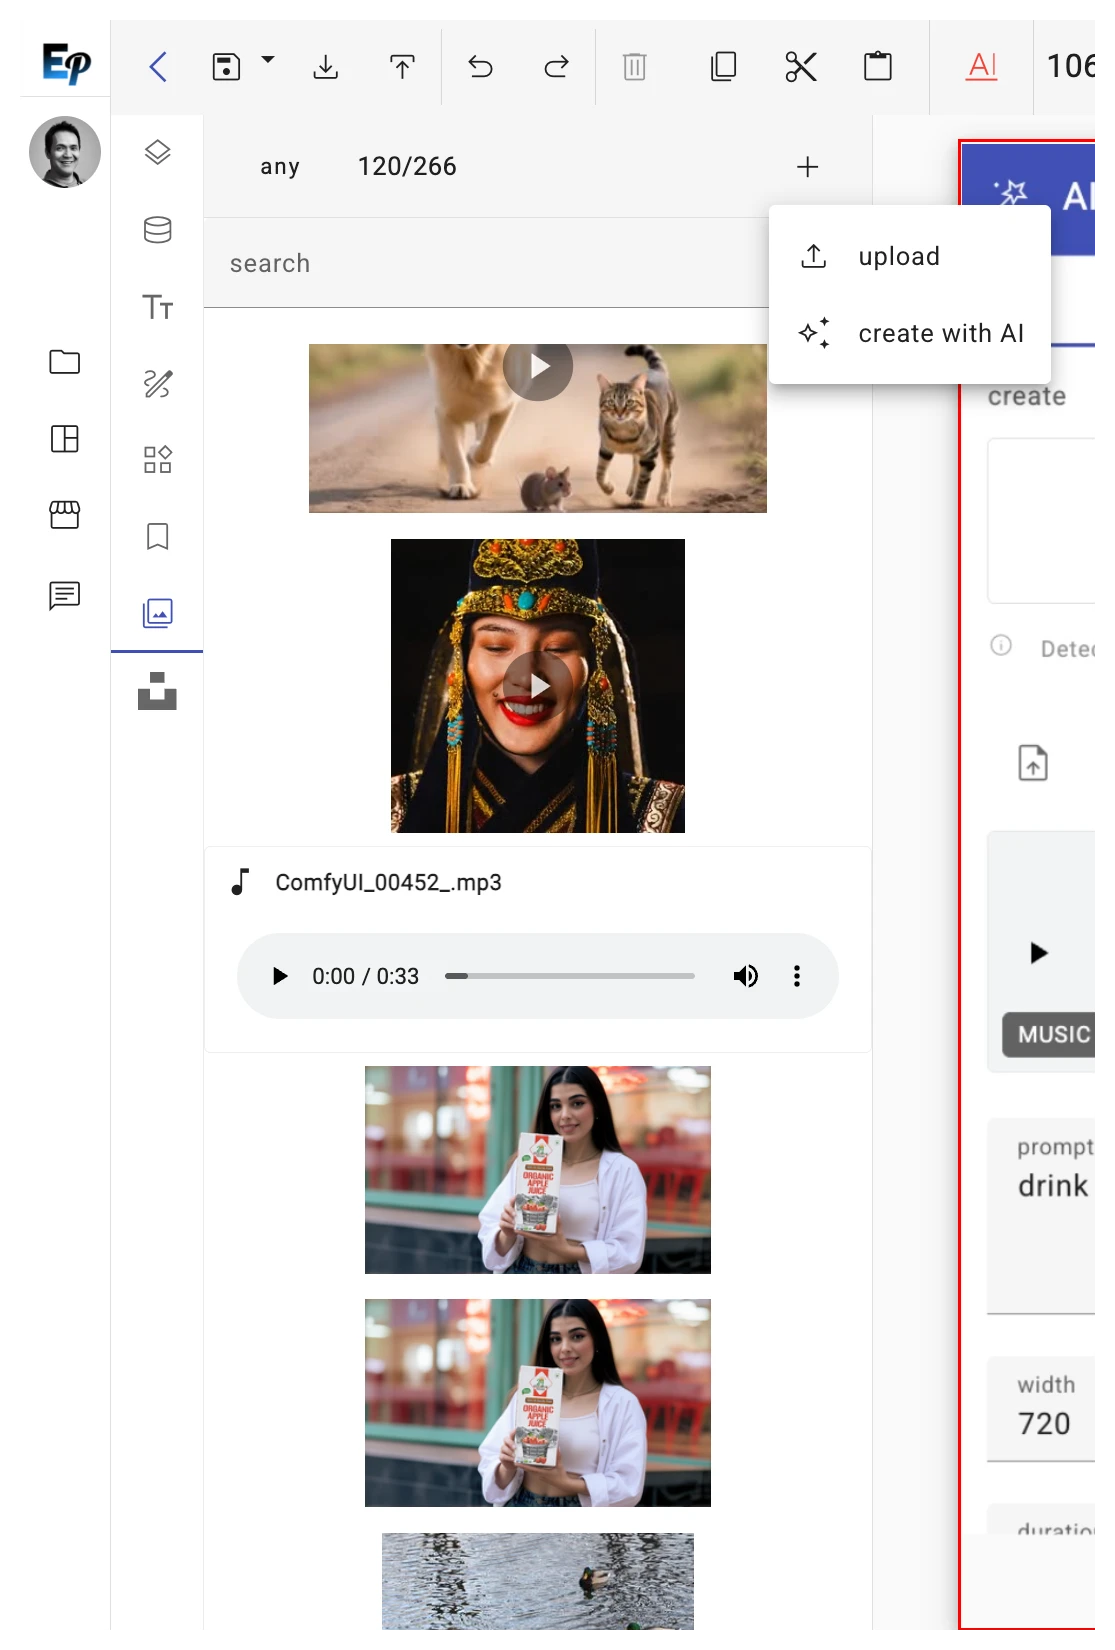Select the image gallery media icon
This screenshot has width=1115, height=1650.
[158, 613]
